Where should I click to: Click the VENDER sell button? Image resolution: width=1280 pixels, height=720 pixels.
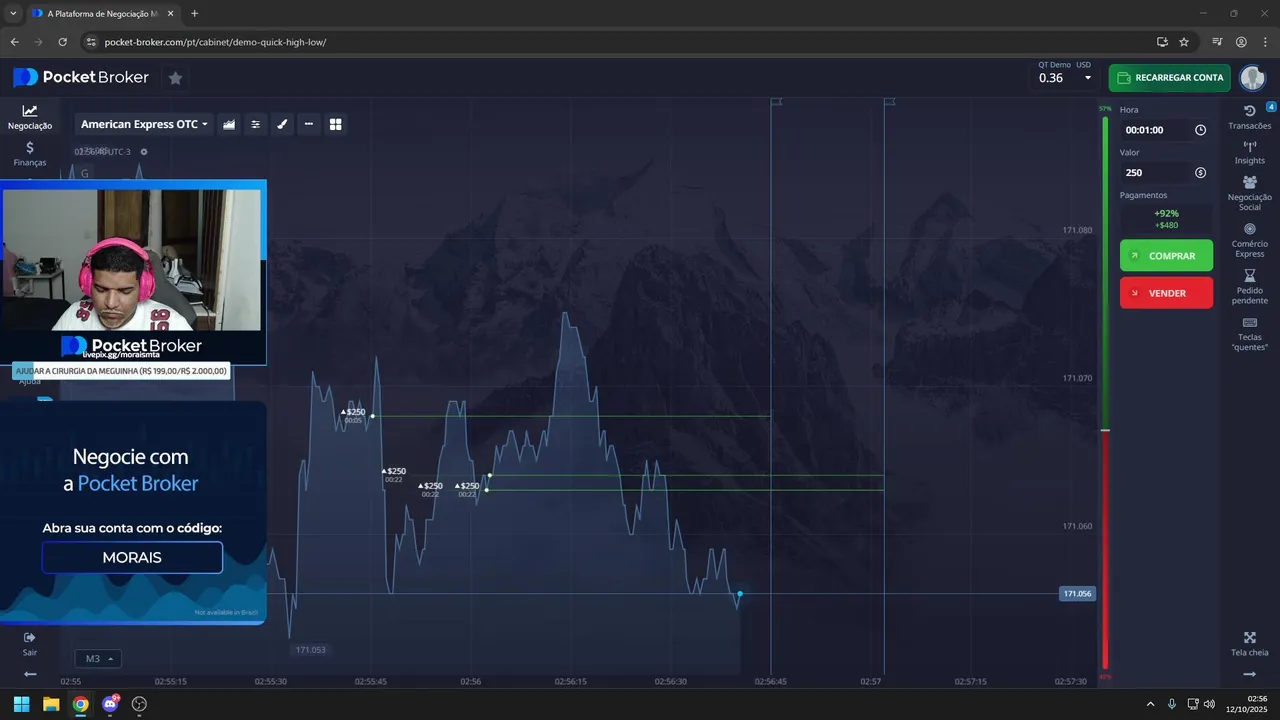1166,293
